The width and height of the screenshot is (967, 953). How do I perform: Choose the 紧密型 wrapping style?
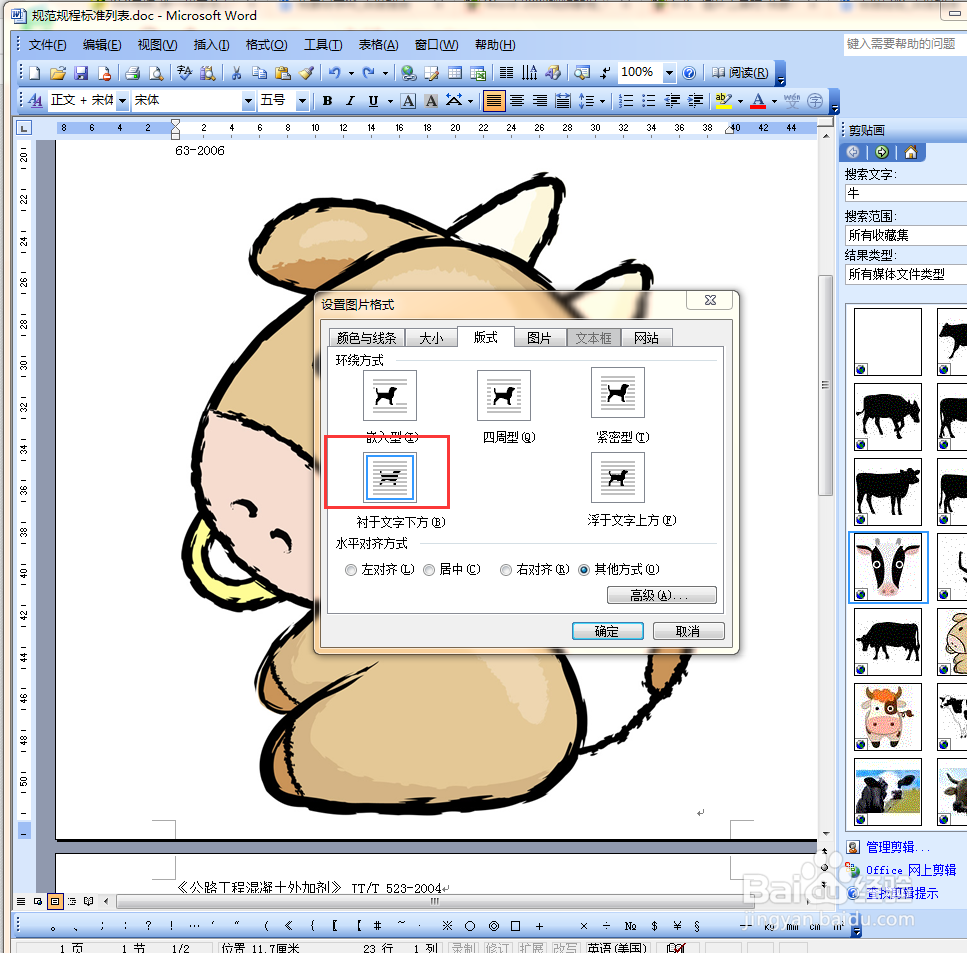click(x=618, y=393)
